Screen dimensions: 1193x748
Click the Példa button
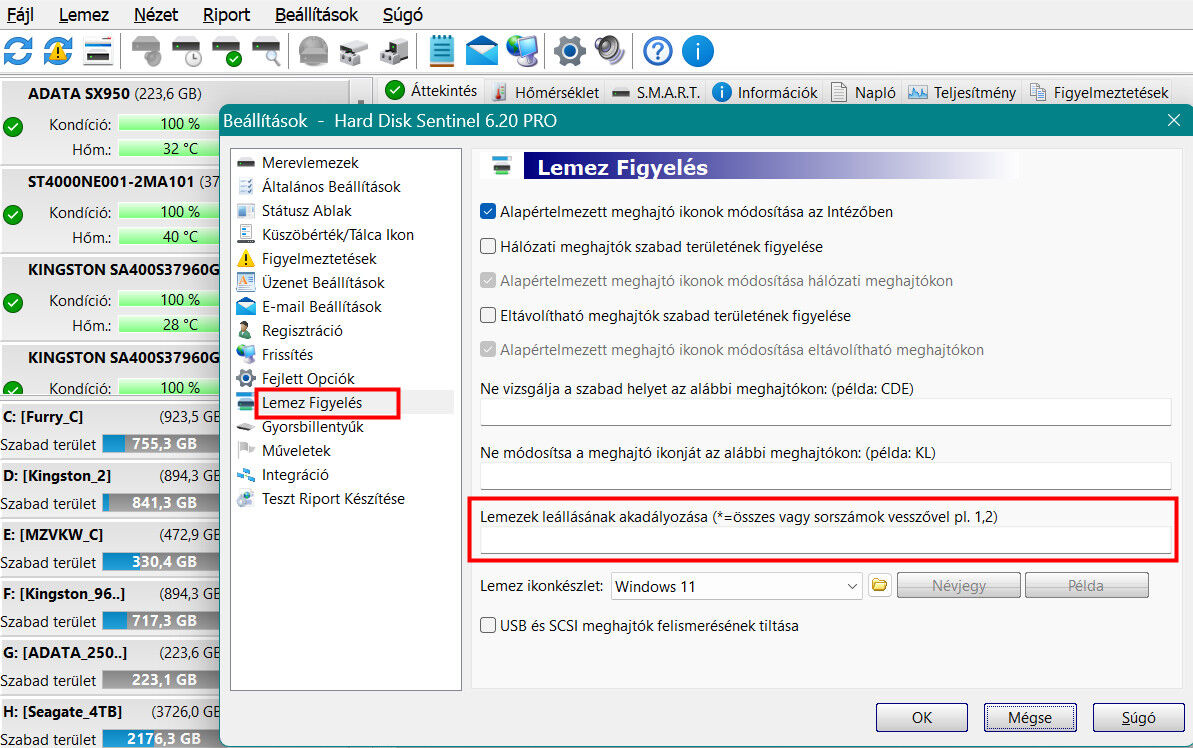1086,586
